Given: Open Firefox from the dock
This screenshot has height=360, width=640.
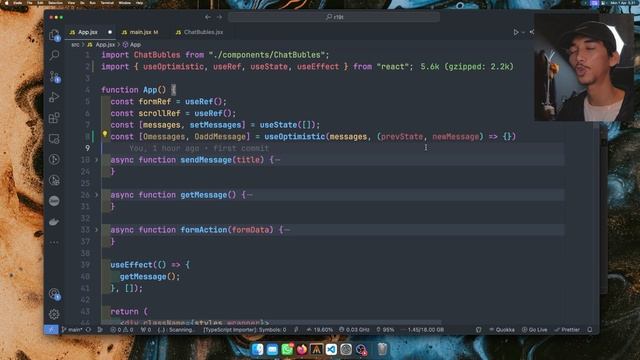Looking at the screenshot, I should [302, 349].
